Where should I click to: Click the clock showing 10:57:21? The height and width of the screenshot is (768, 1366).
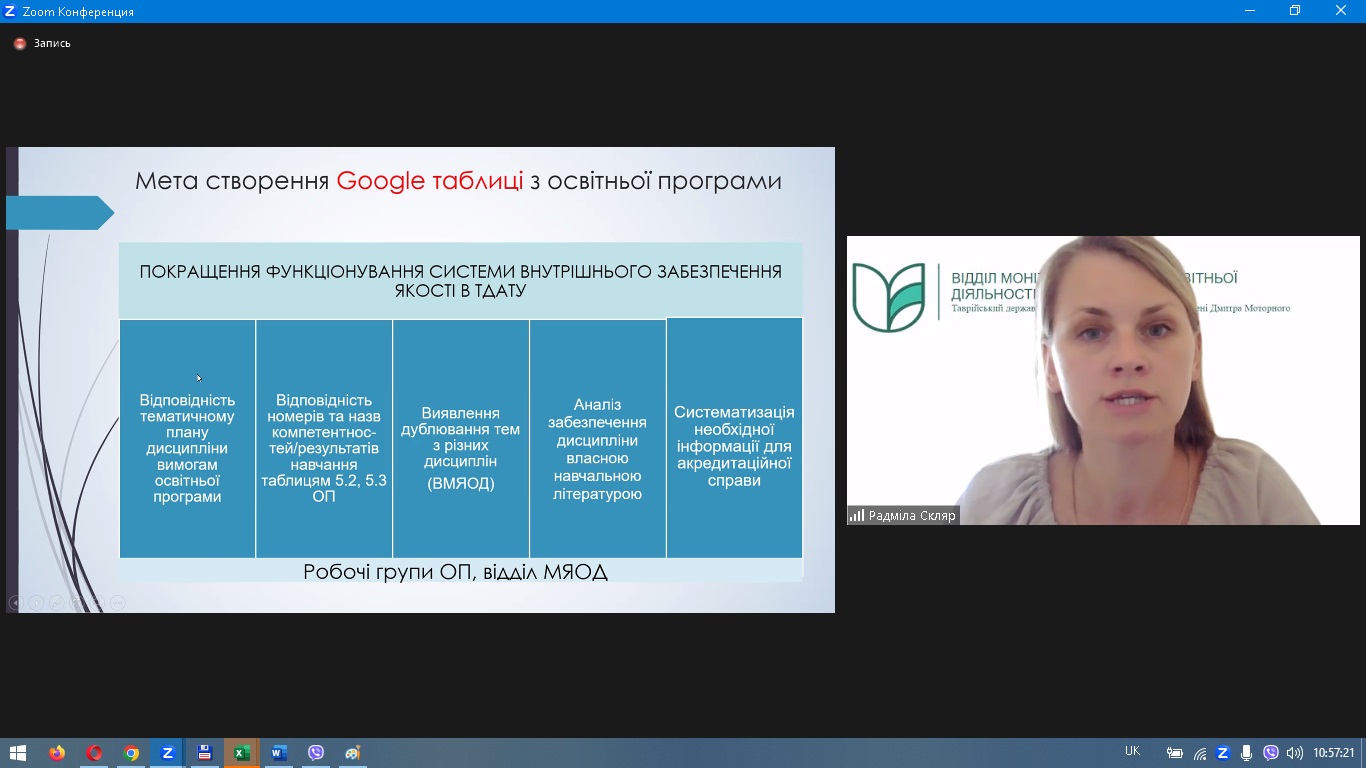pyautogui.click(x=1334, y=753)
